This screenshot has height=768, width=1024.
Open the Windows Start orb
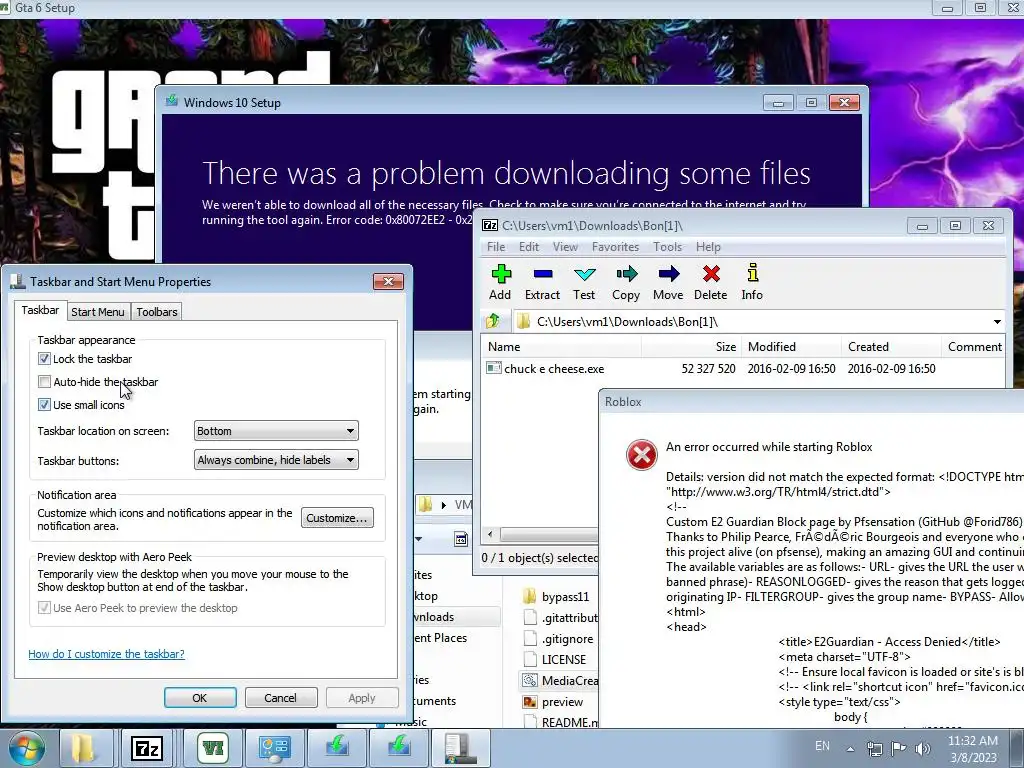(26, 748)
